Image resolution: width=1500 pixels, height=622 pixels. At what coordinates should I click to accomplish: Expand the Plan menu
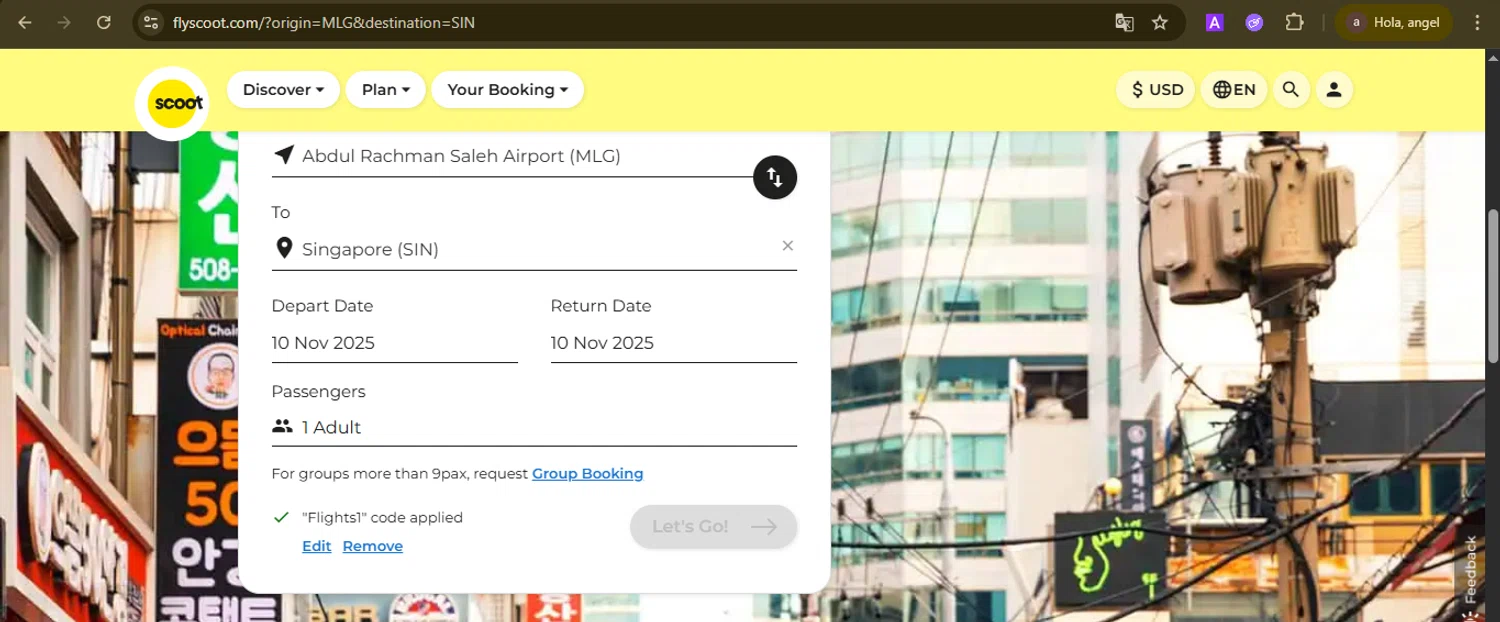pos(386,90)
